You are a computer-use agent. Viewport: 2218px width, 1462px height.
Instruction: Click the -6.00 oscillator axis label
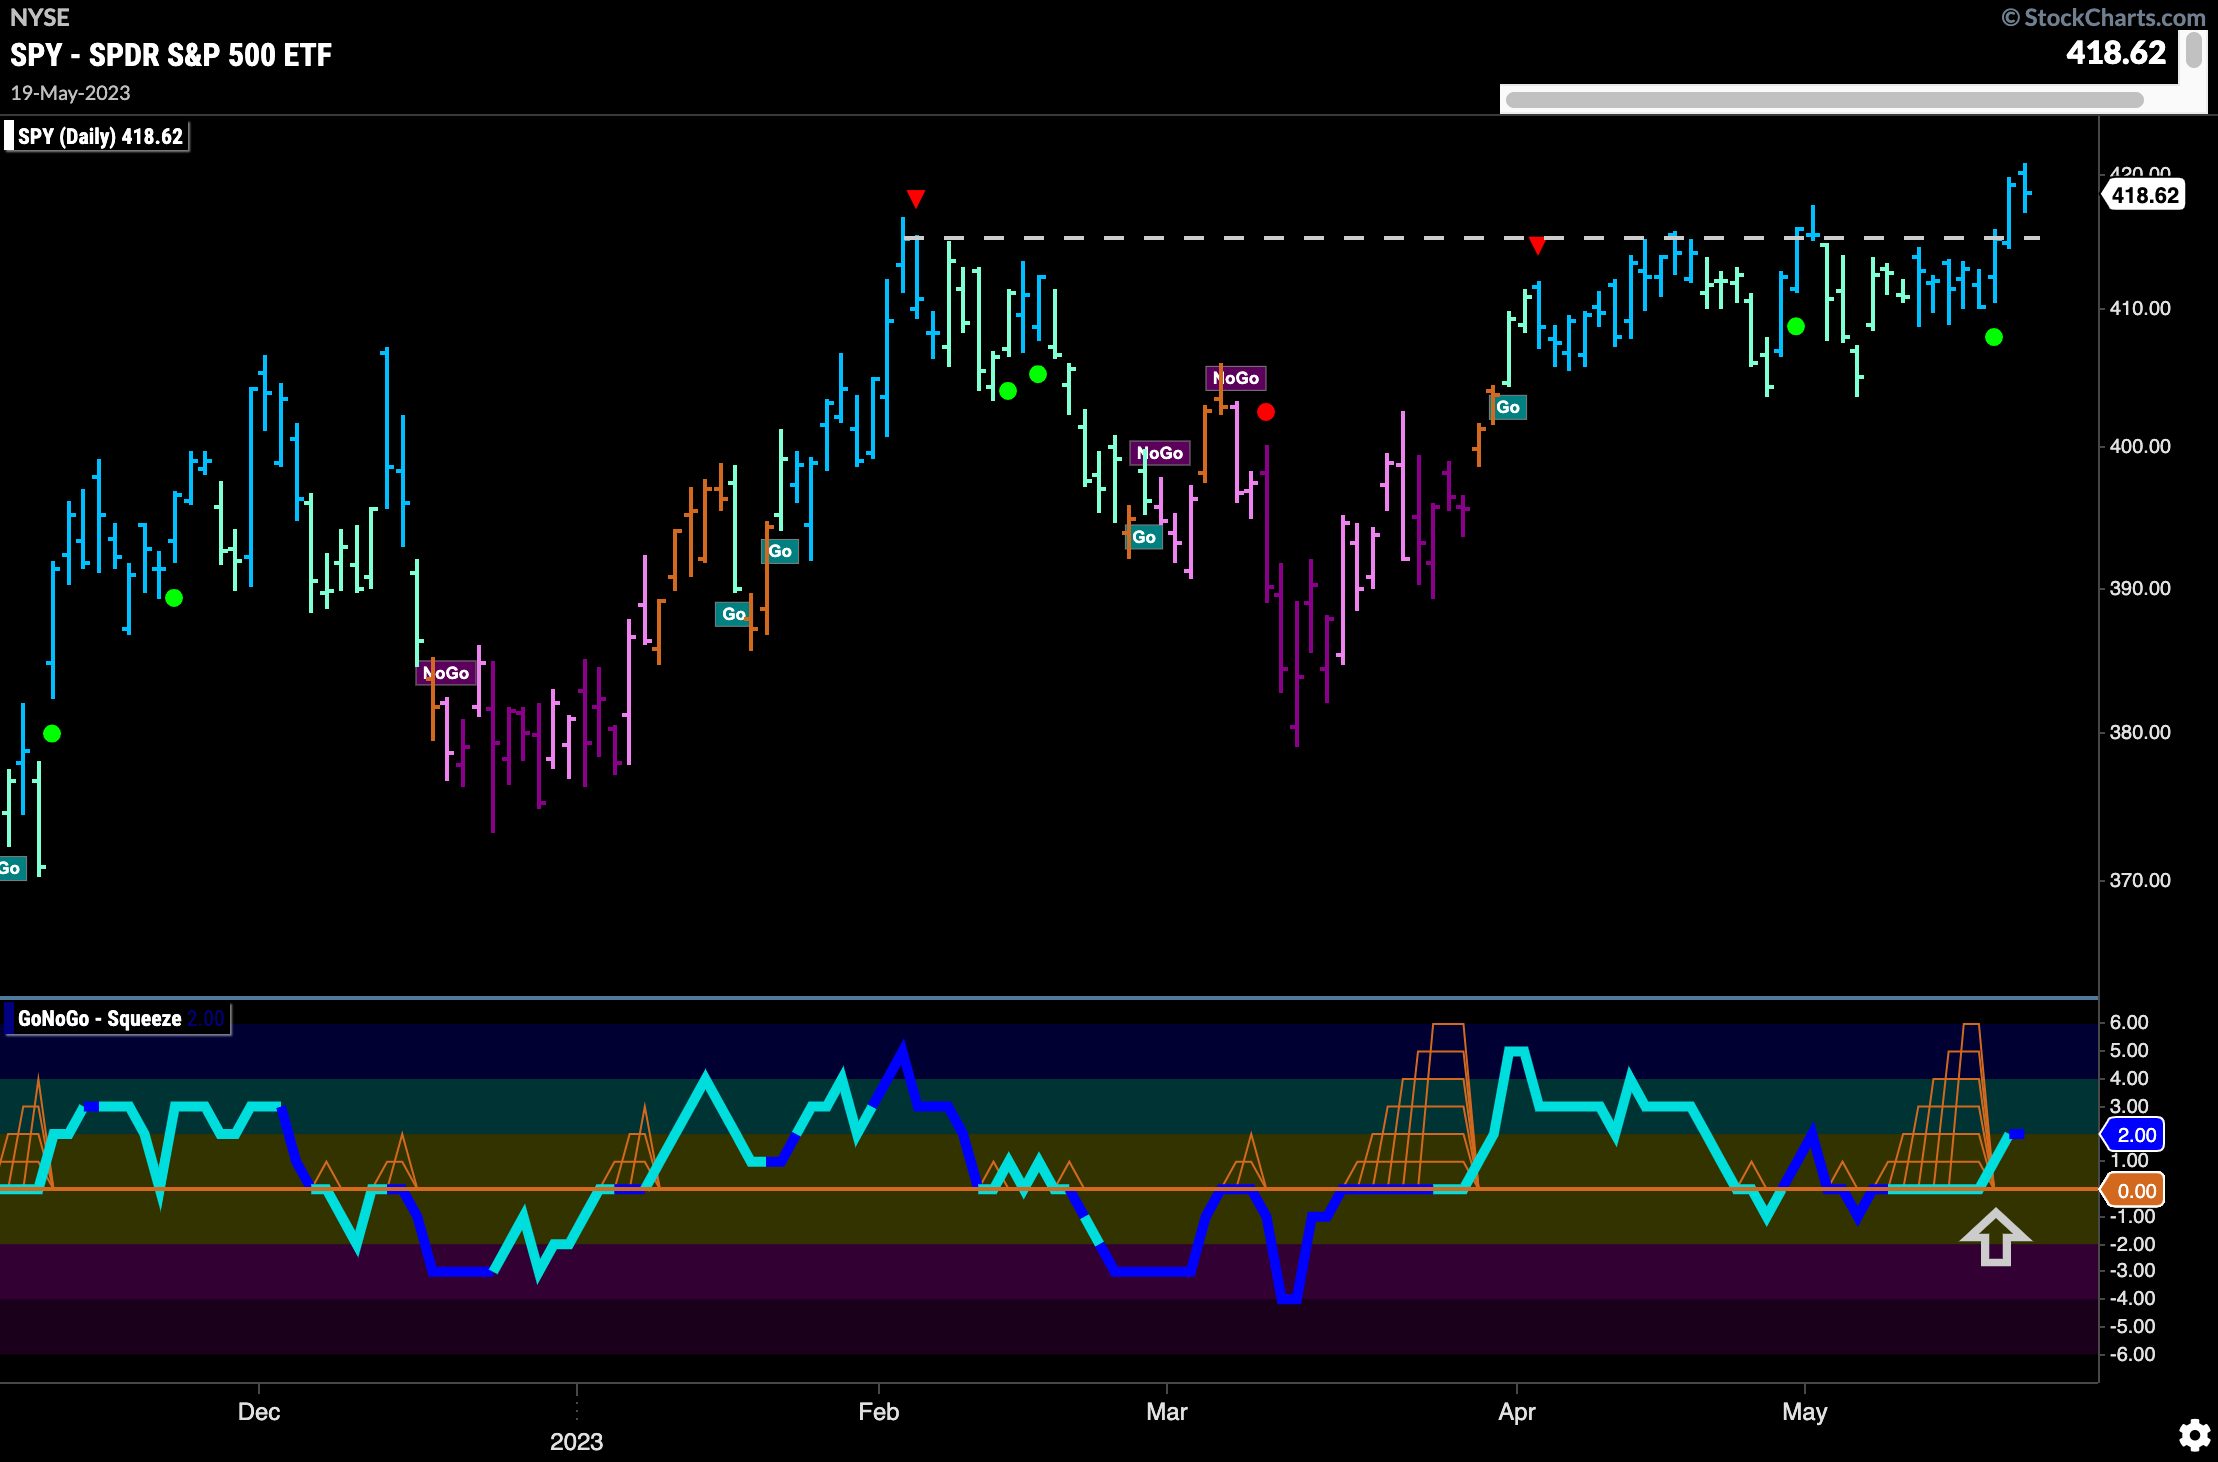pyautogui.click(x=2132, y=1354)
